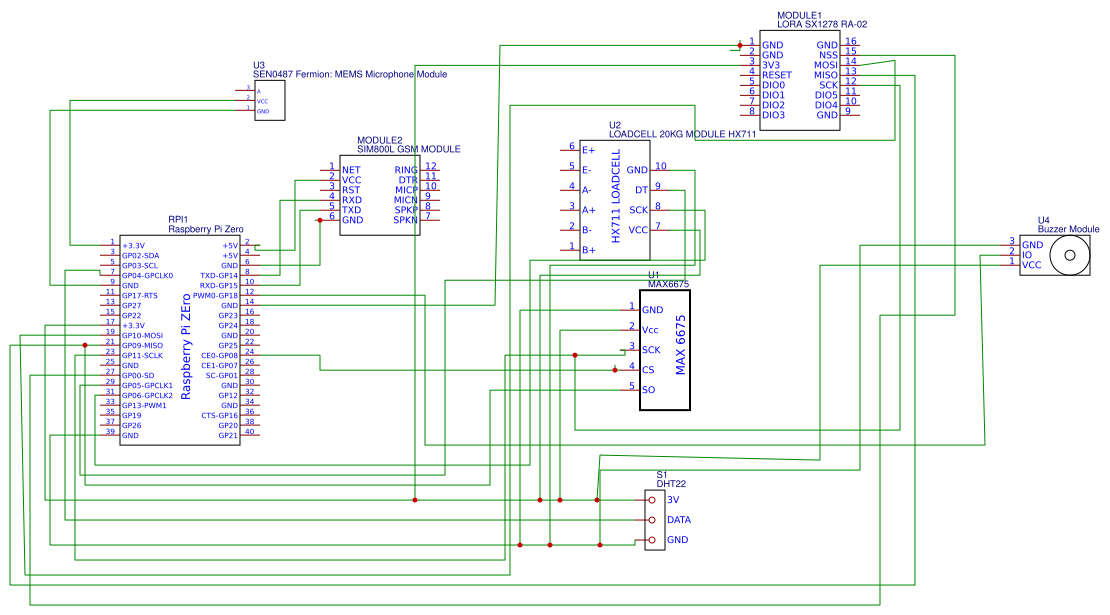Select the MODULE1 reference label
The height and width of the screenshot is (615, 1110).
799,15
